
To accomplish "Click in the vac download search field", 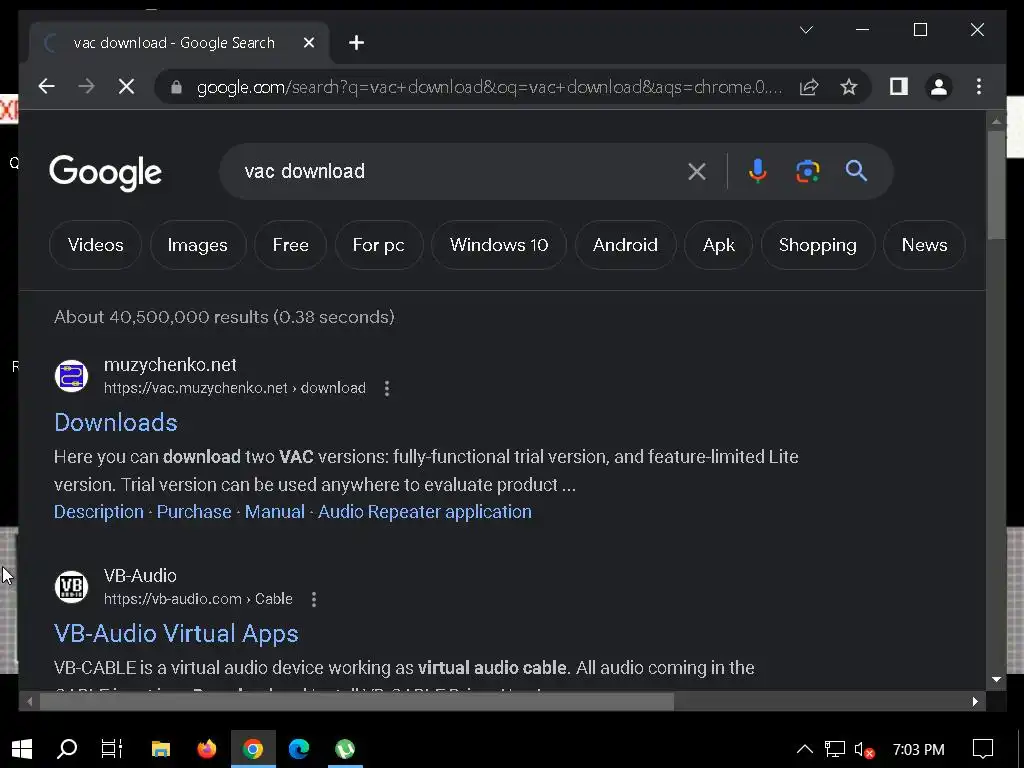I will click(x=457, y=171).
